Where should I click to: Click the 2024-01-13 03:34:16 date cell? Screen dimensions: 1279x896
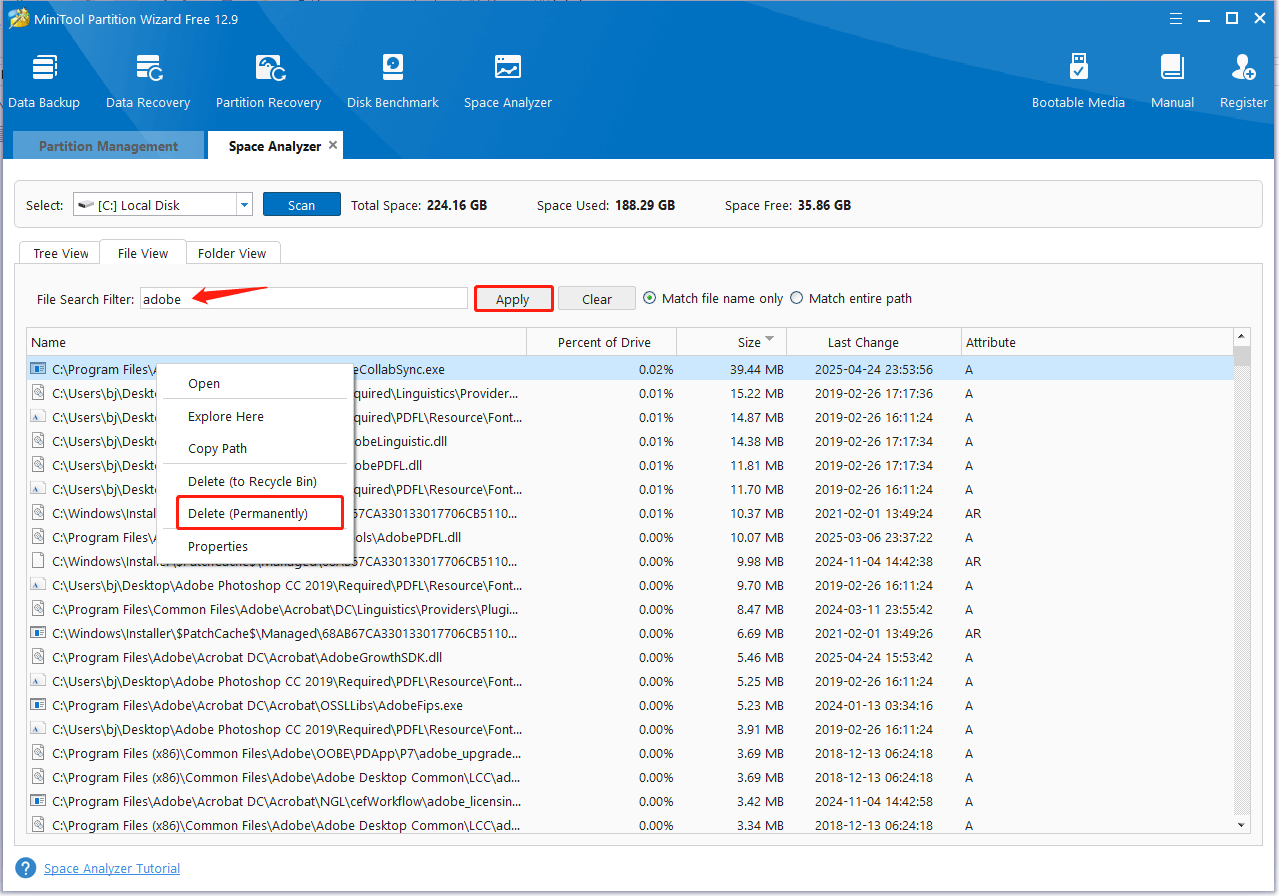[873, 705]
